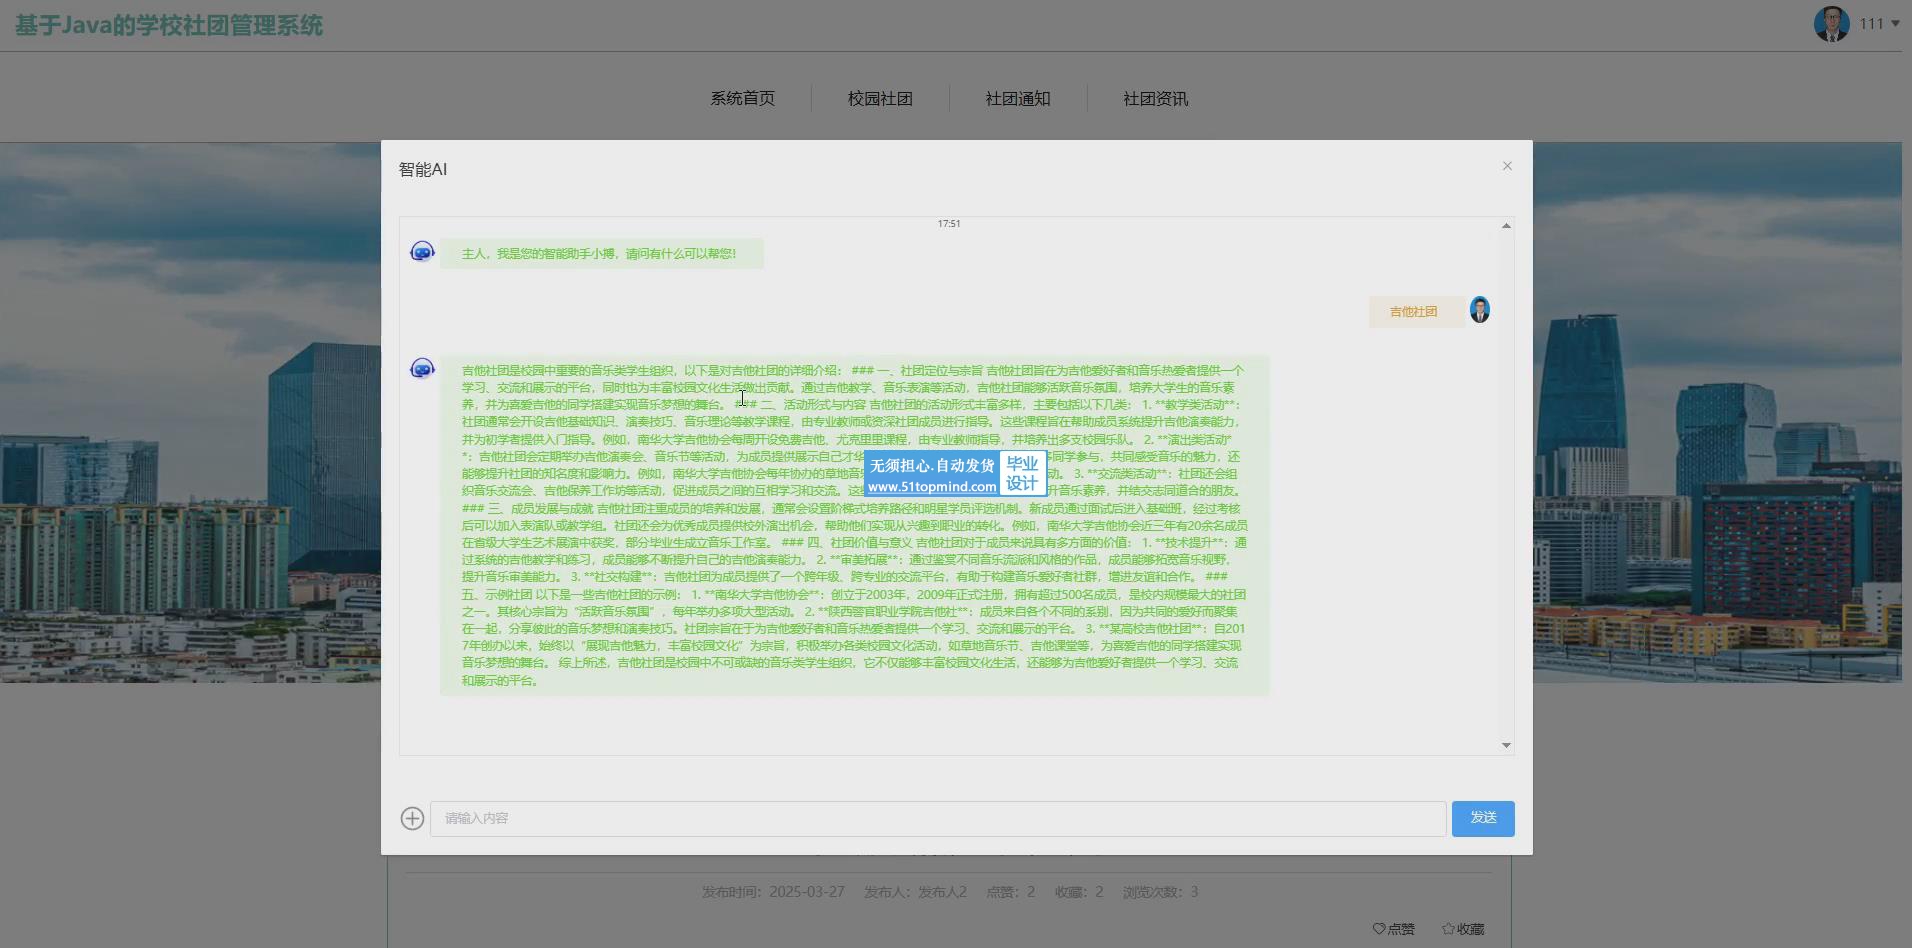Click the 毕业设计 watermark banner

coord(955,474)
